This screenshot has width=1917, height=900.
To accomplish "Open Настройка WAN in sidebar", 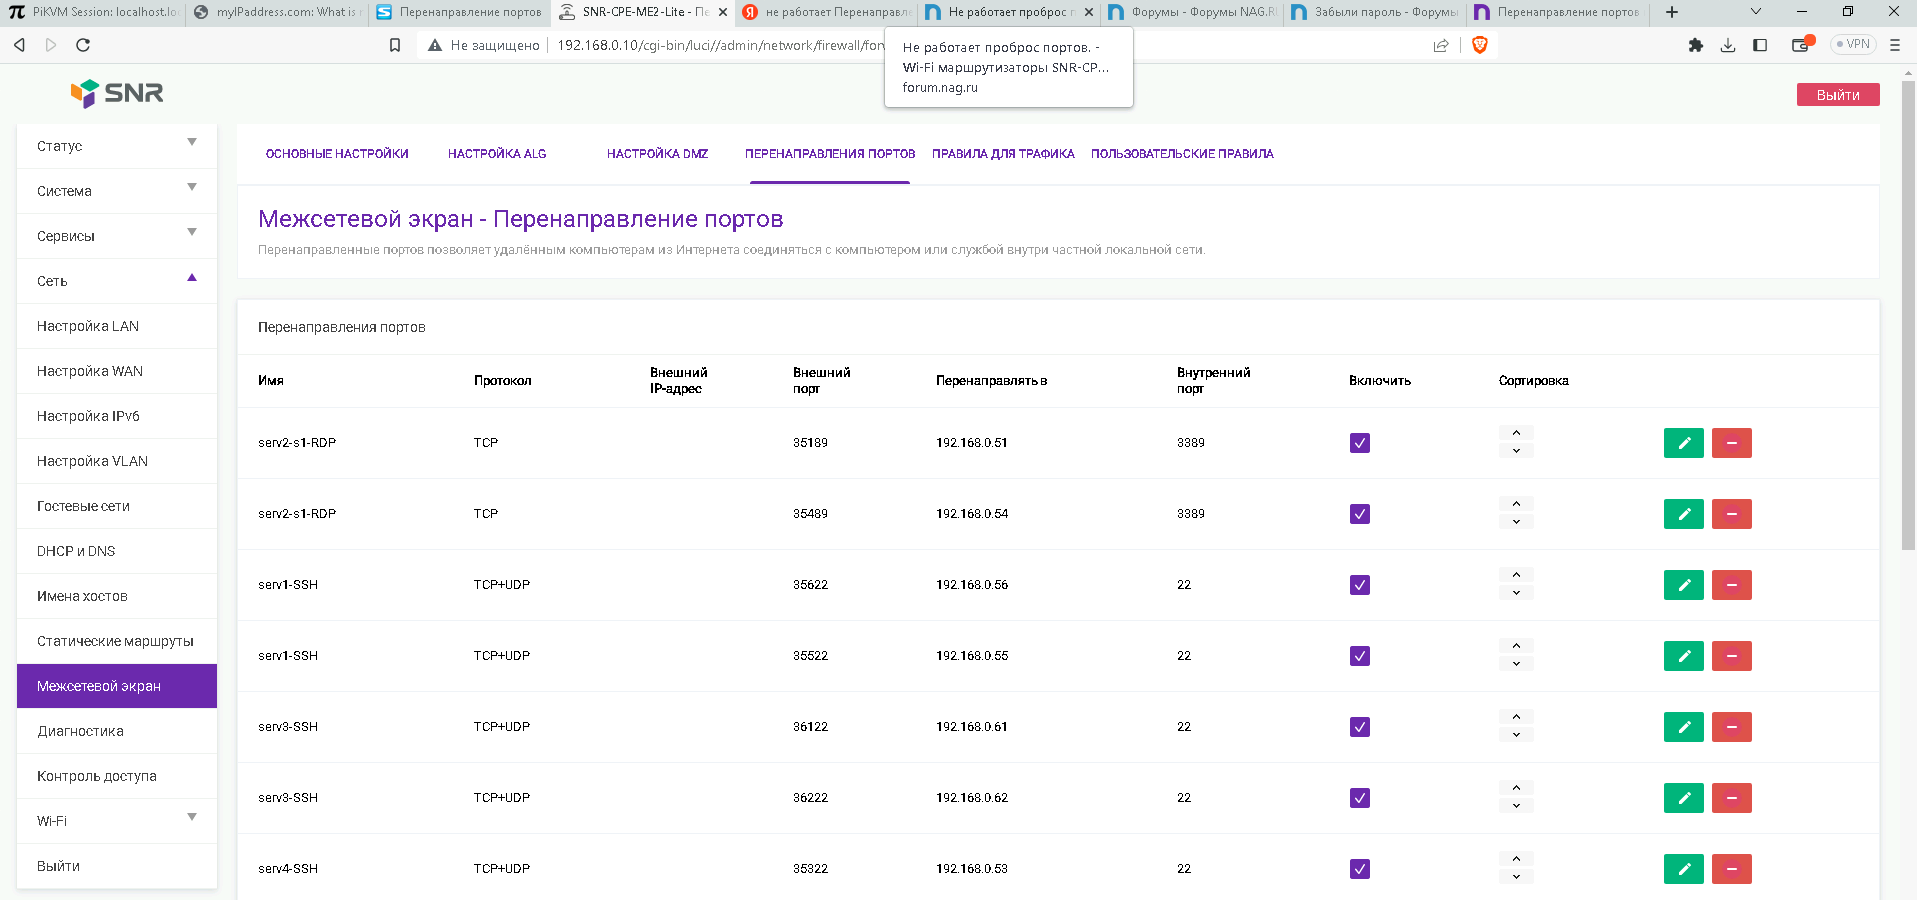I will point(90,371).
